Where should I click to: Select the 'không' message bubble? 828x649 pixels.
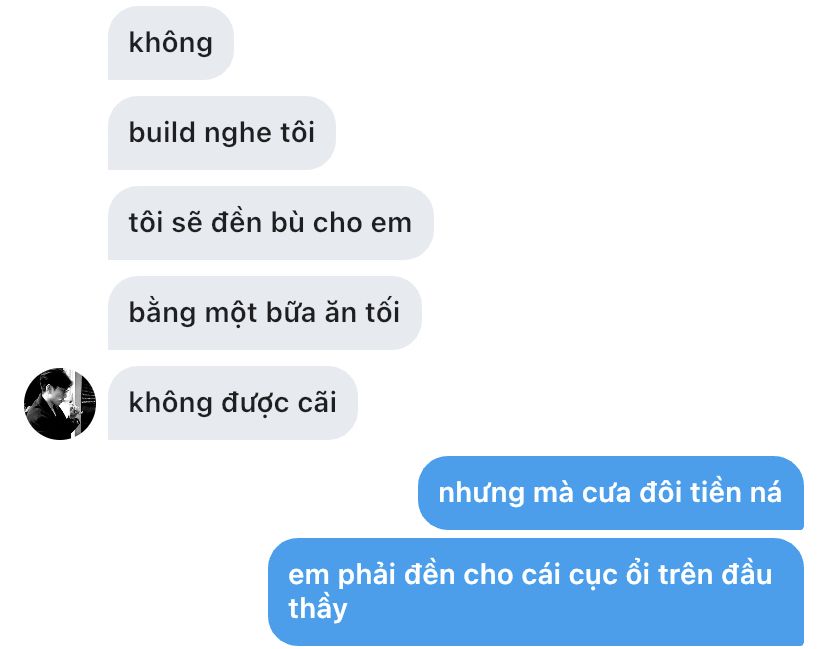tap(171, 43)
